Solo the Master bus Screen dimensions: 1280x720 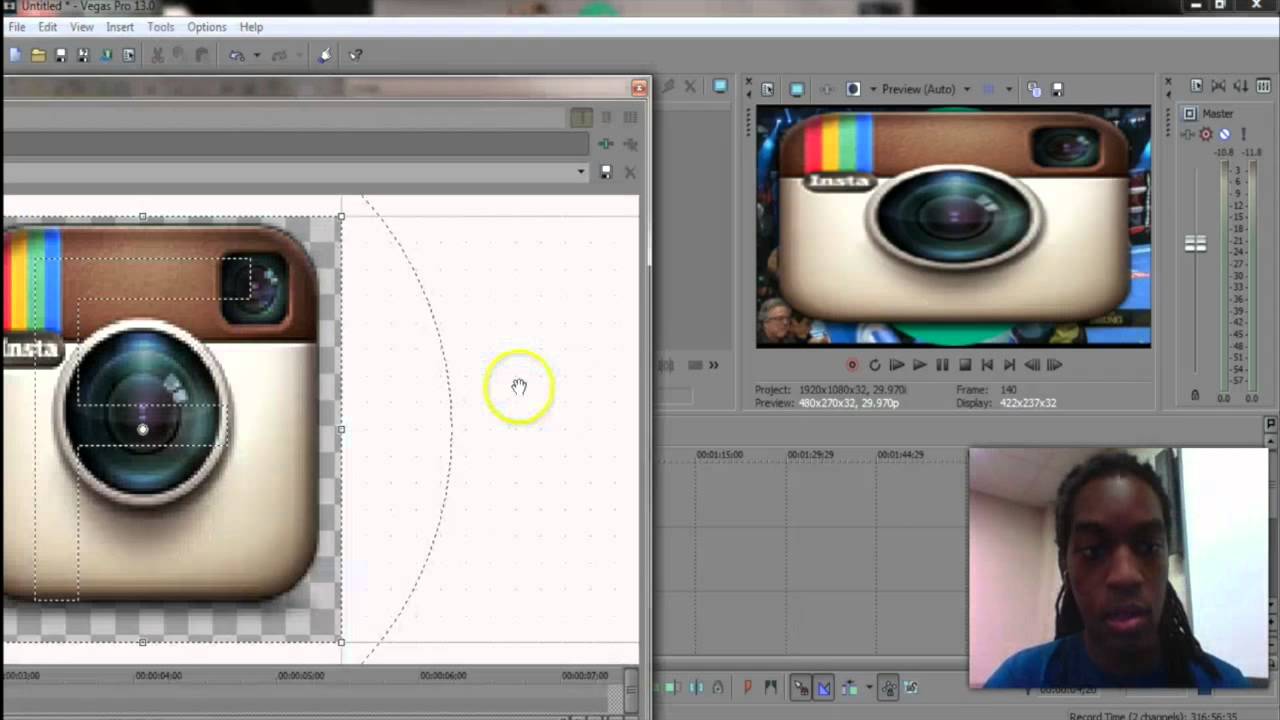1243,134
